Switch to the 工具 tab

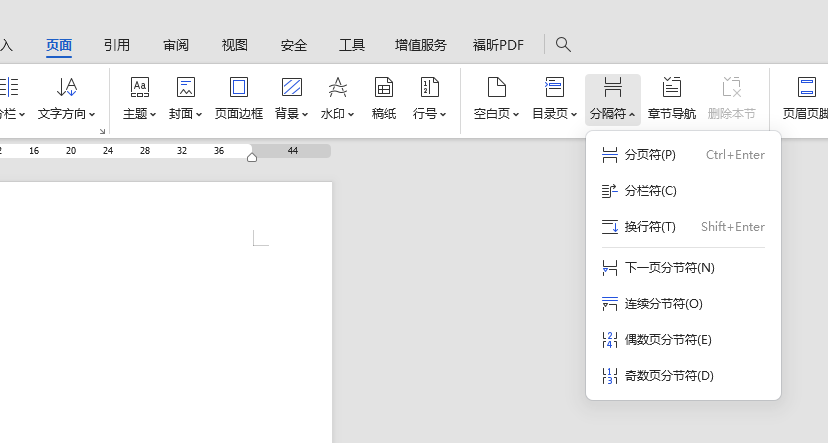(x=352, y=45)
